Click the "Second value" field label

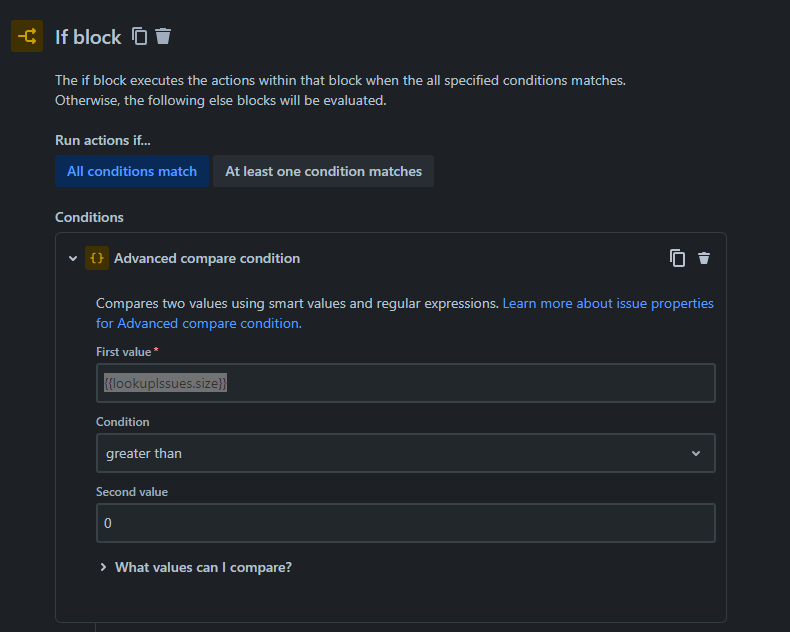132,492
